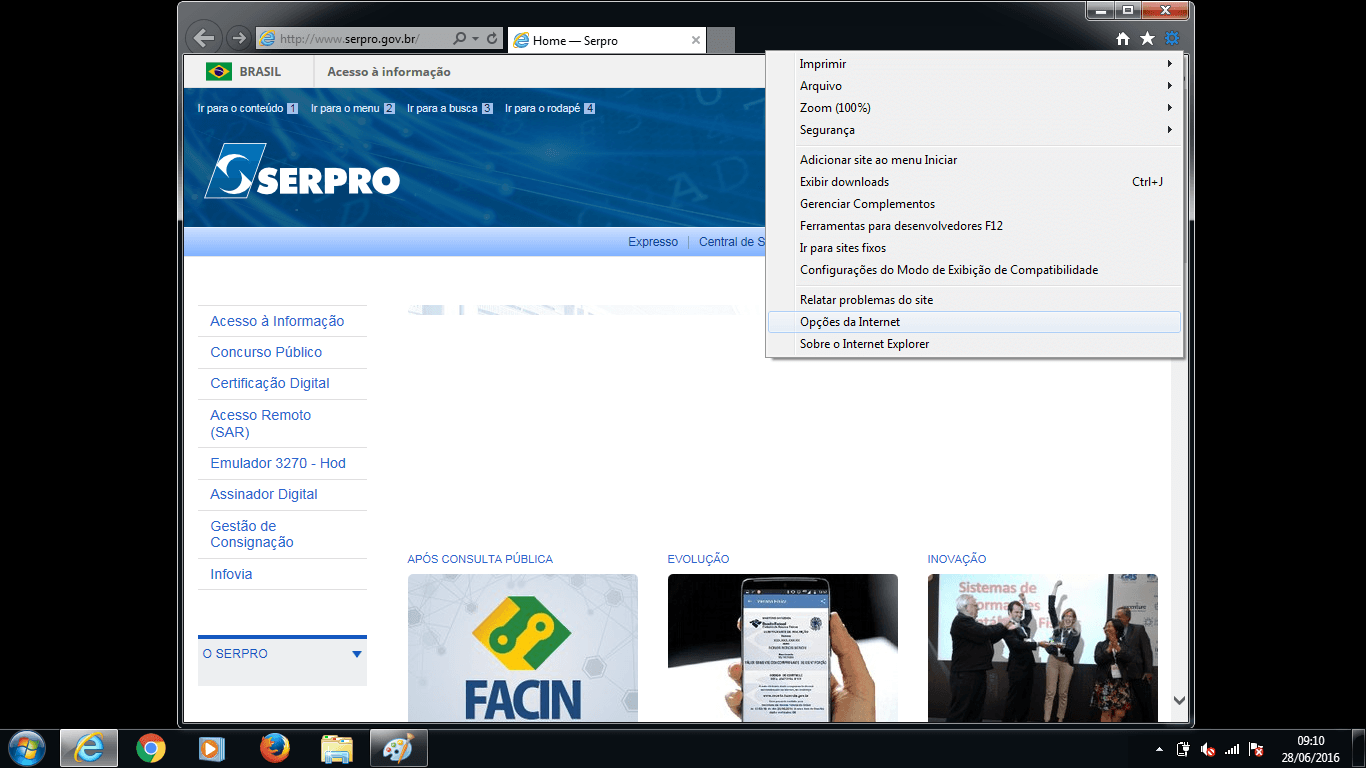The image size is (1366, 768).
Task: Open the Infovia sidebar link
Action: click(231, 574)
